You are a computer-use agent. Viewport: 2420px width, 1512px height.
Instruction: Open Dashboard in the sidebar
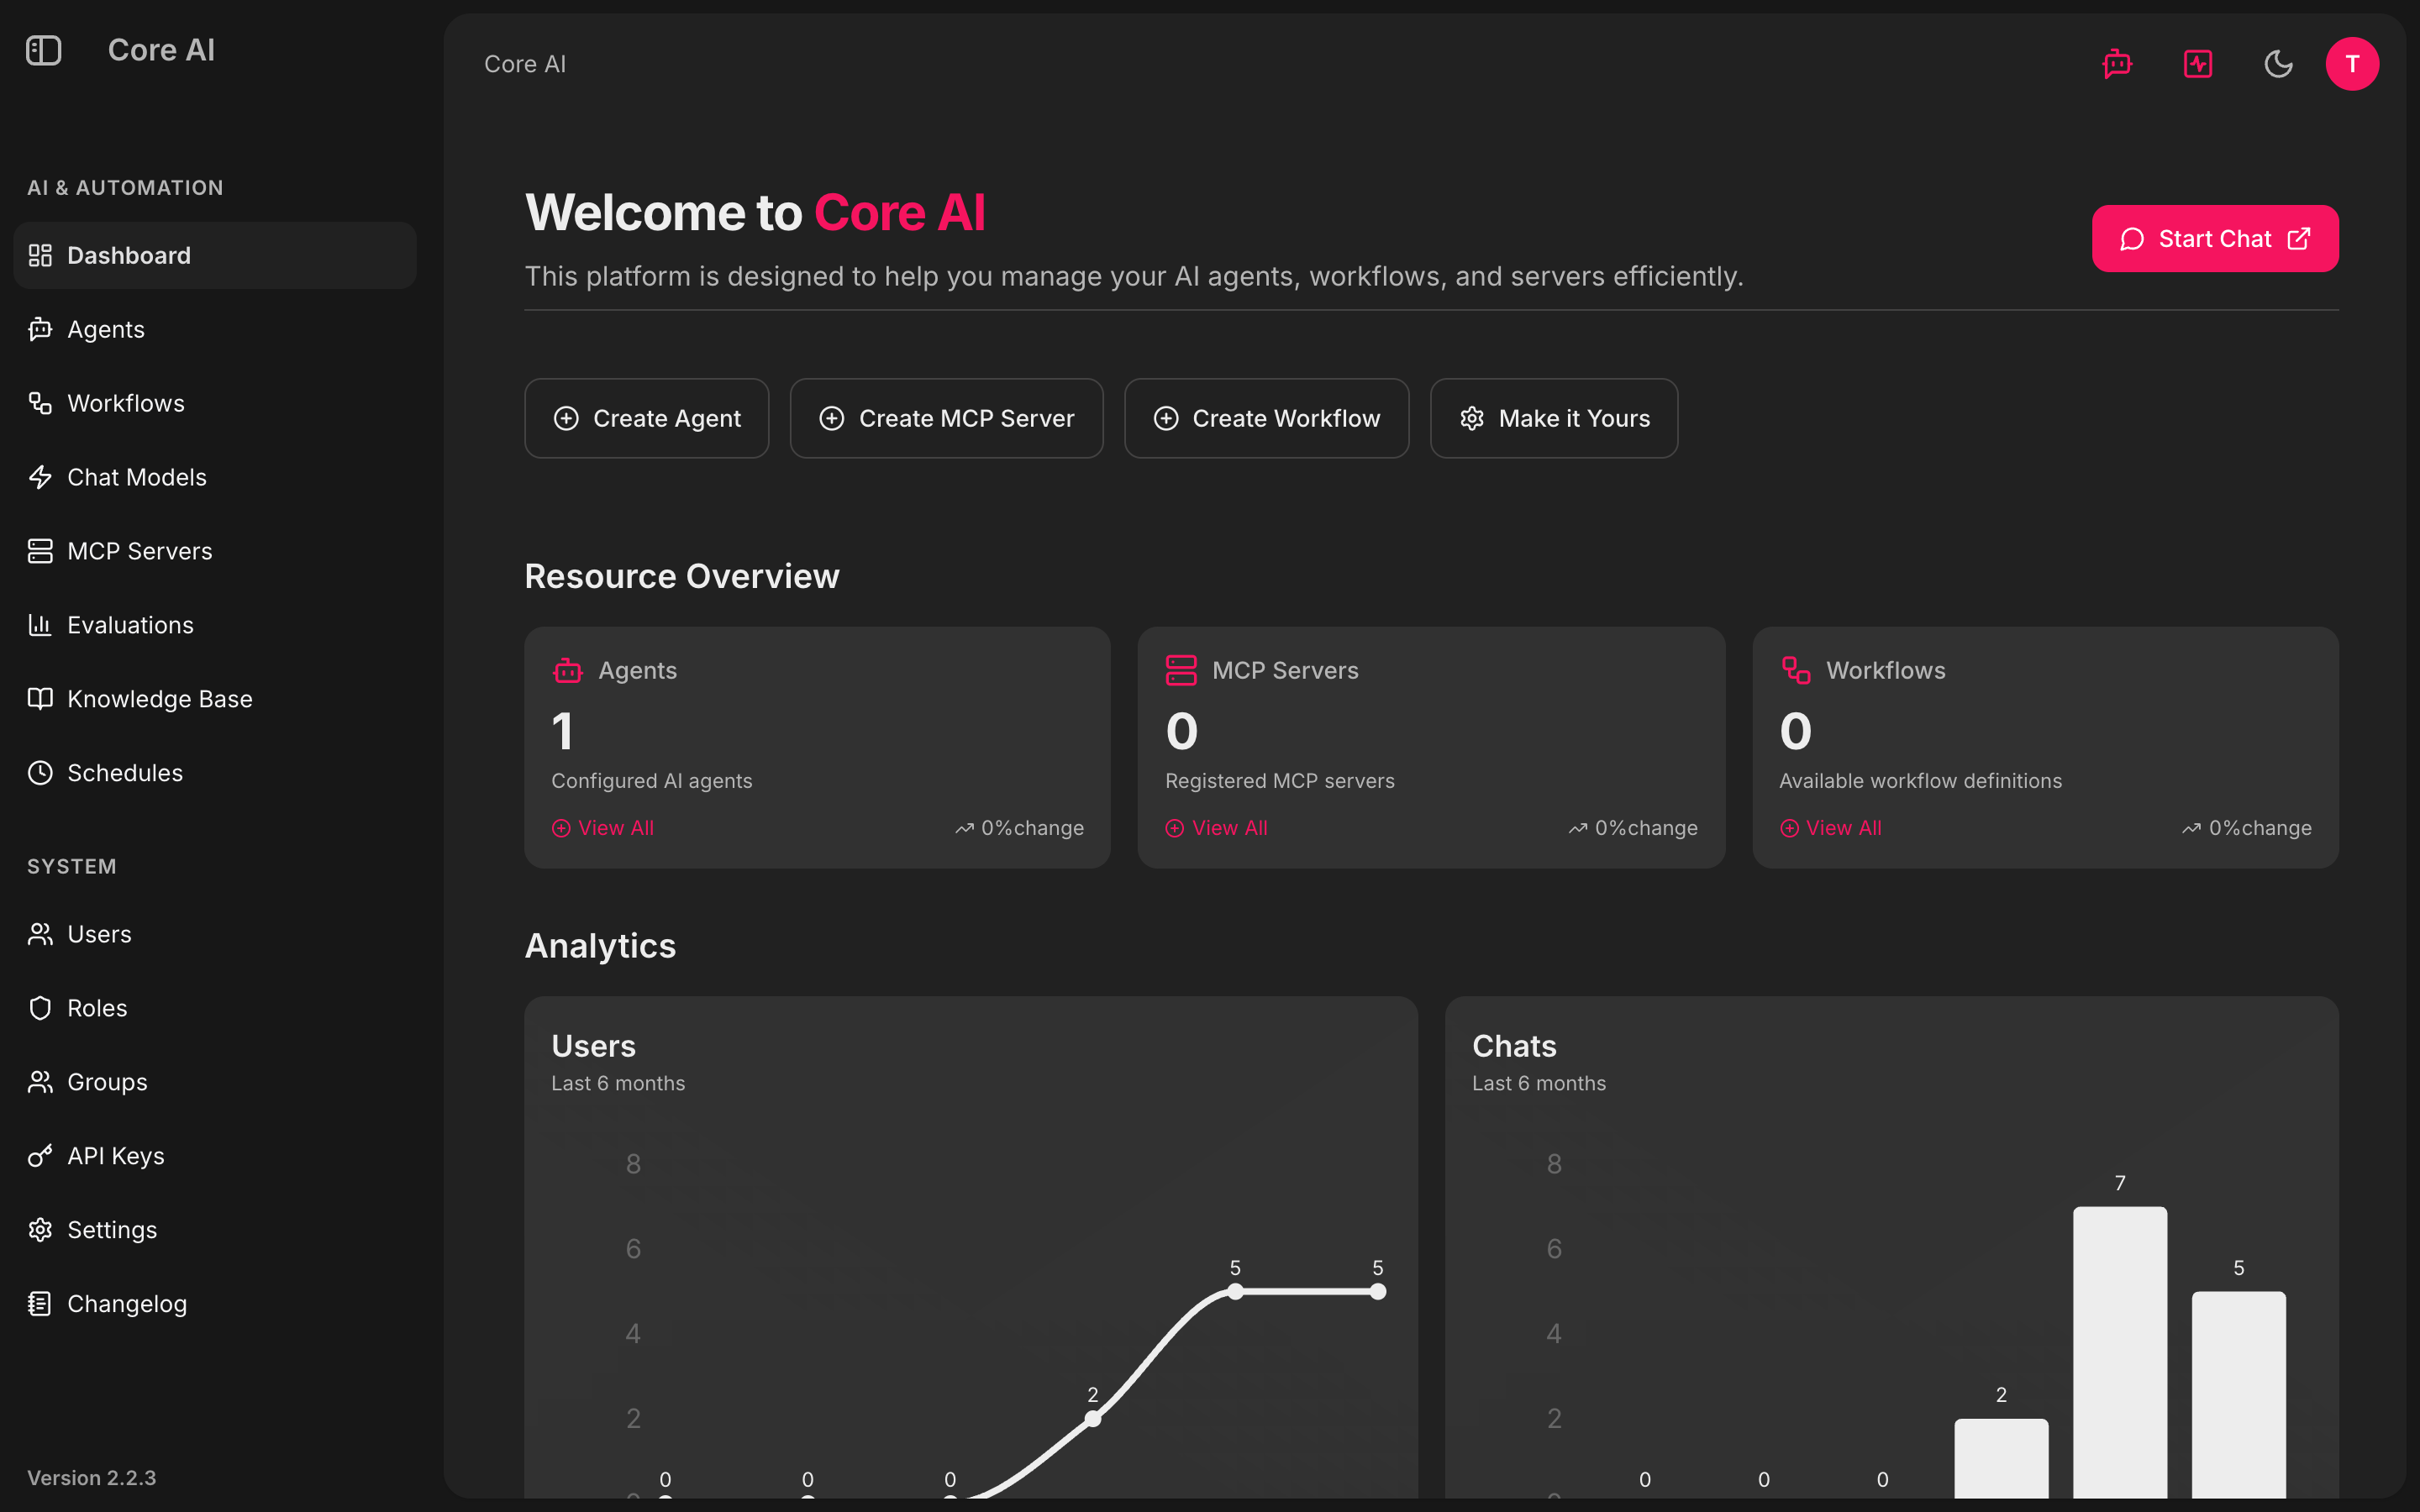click(x=215, y=255)
